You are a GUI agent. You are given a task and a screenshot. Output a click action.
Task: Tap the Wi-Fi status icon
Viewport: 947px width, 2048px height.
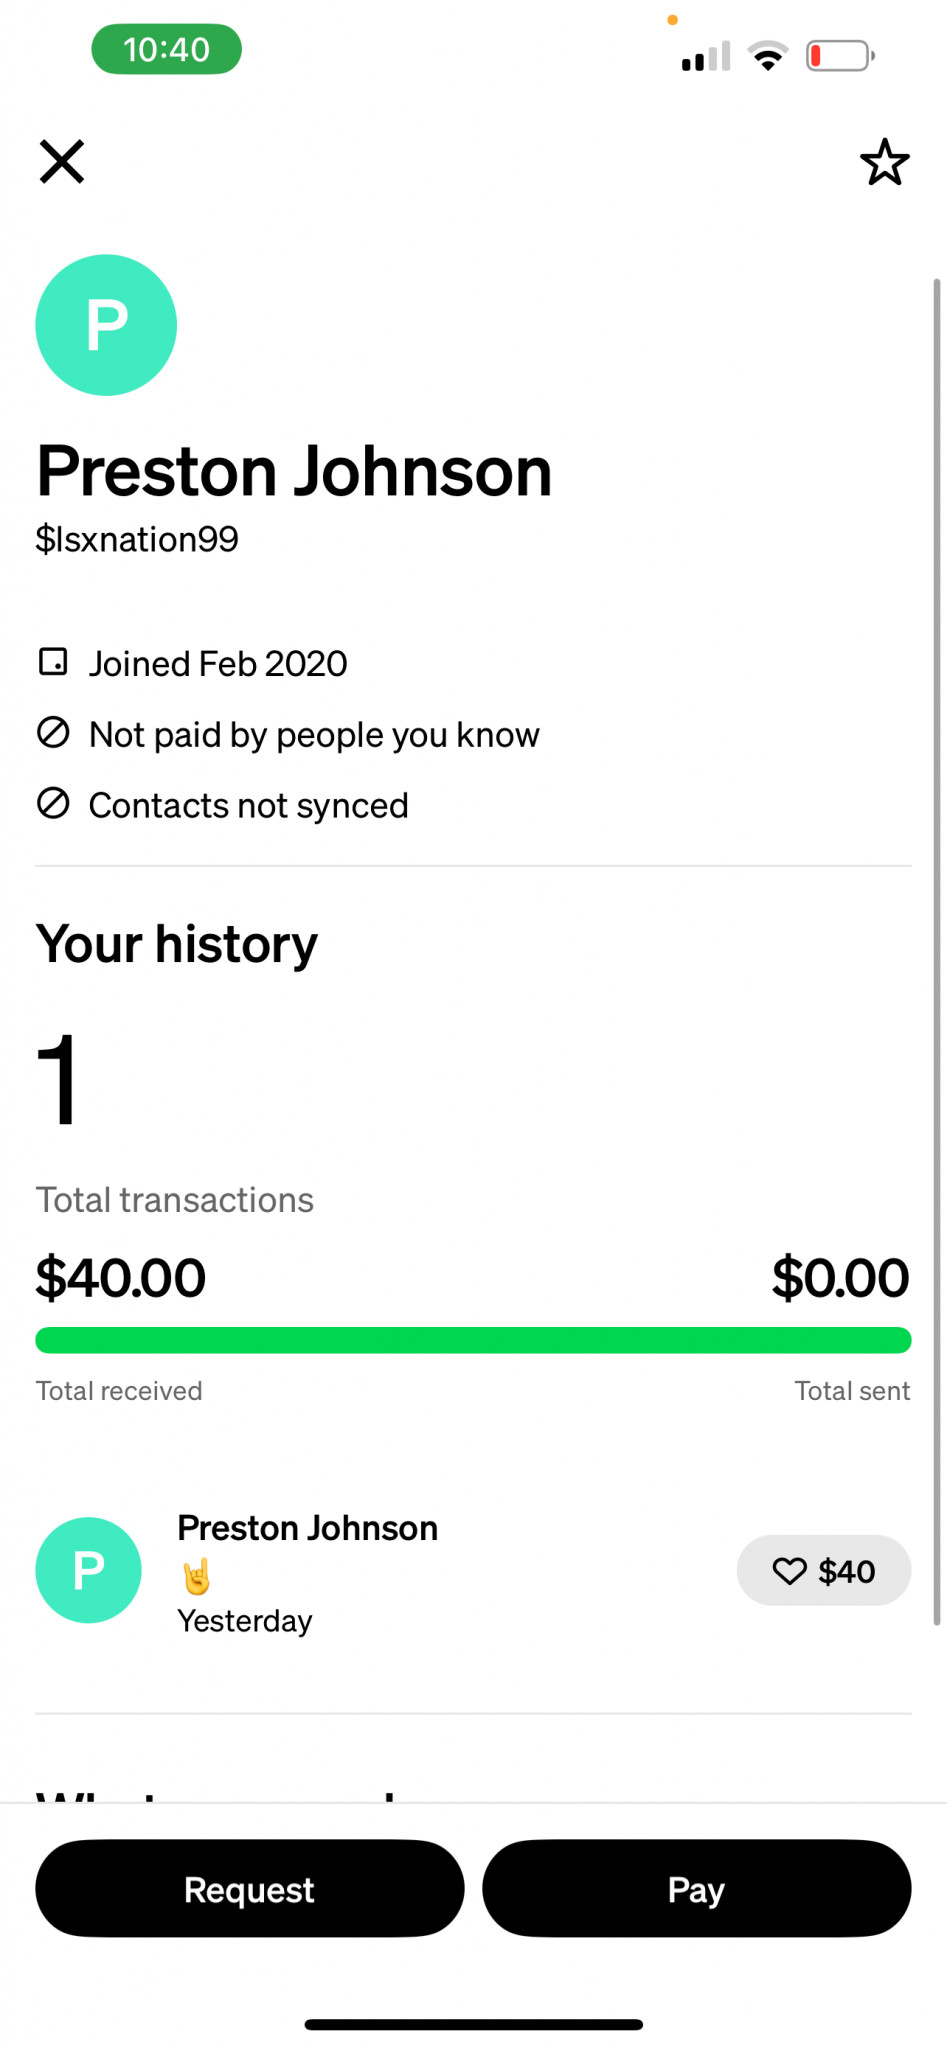pos(768,56)
